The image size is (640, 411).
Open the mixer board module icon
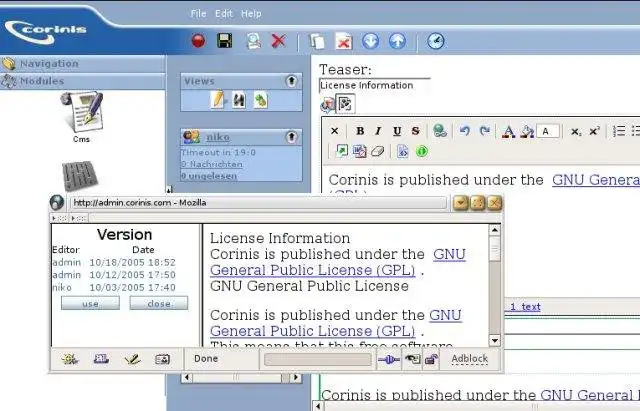tap(80, 176)
